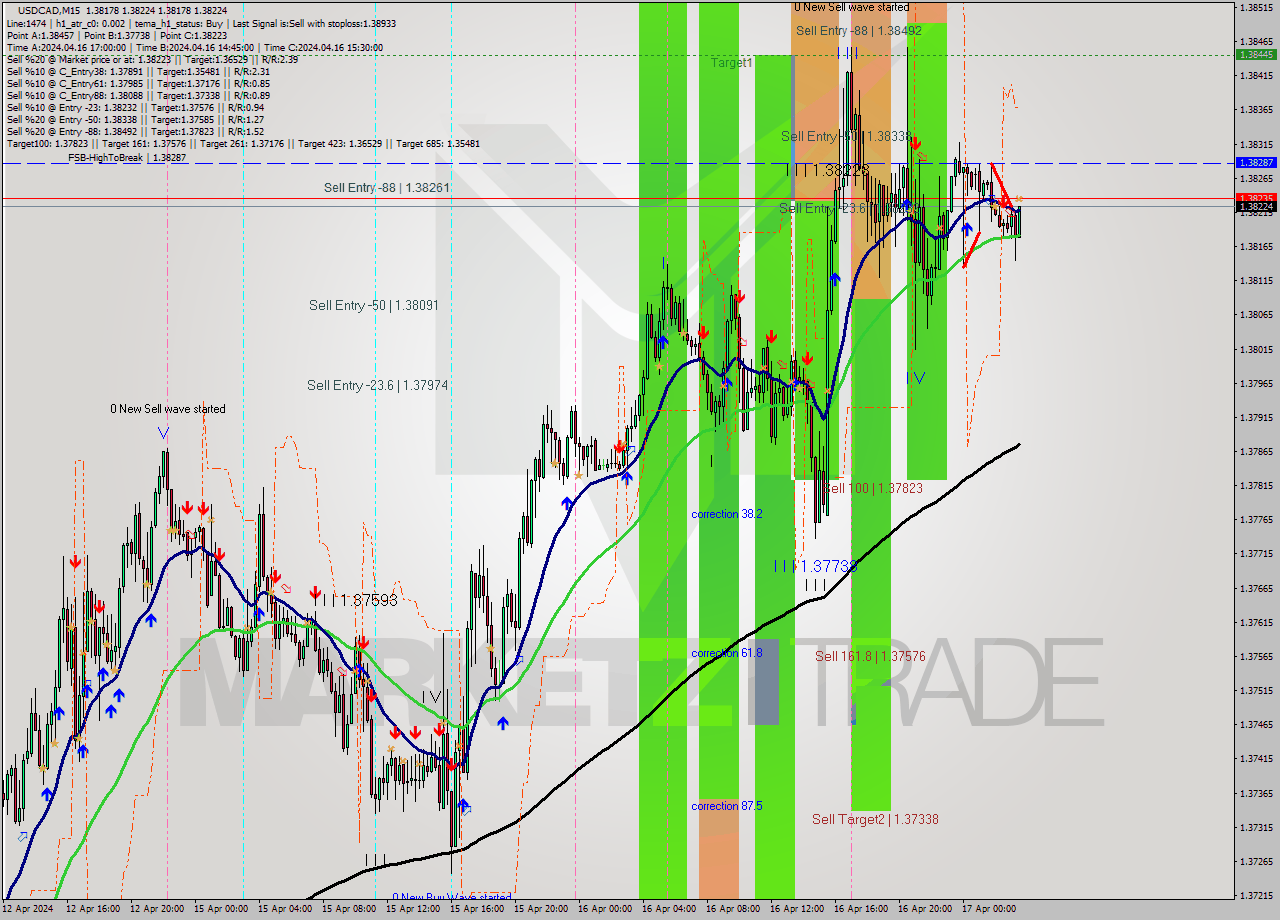Click the '12 Apr 2024' time axis label
The image size is (1280, 920).
pyautogui.click(x=27, y=909)
